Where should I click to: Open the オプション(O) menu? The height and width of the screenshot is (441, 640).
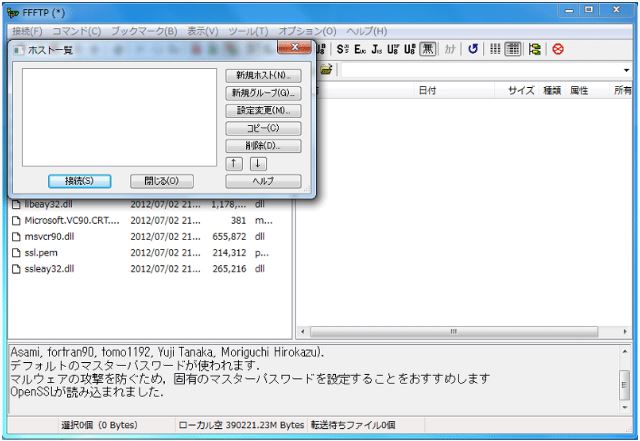click(x=307, y=31)
